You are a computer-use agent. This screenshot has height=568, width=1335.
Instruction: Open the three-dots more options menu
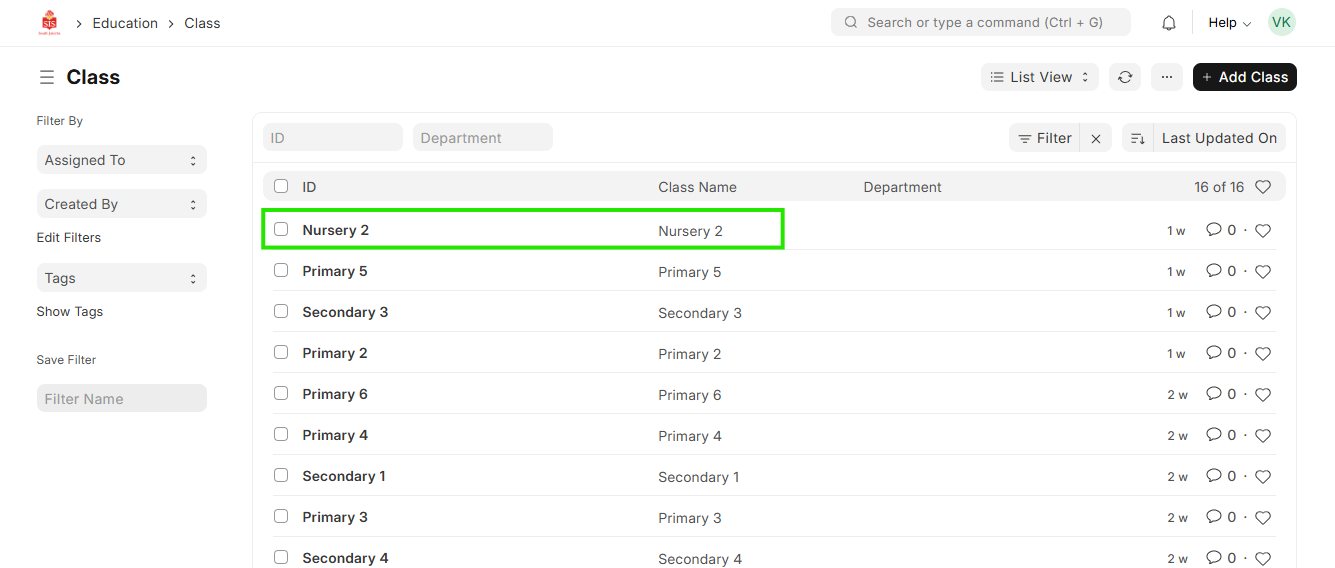1167,77
